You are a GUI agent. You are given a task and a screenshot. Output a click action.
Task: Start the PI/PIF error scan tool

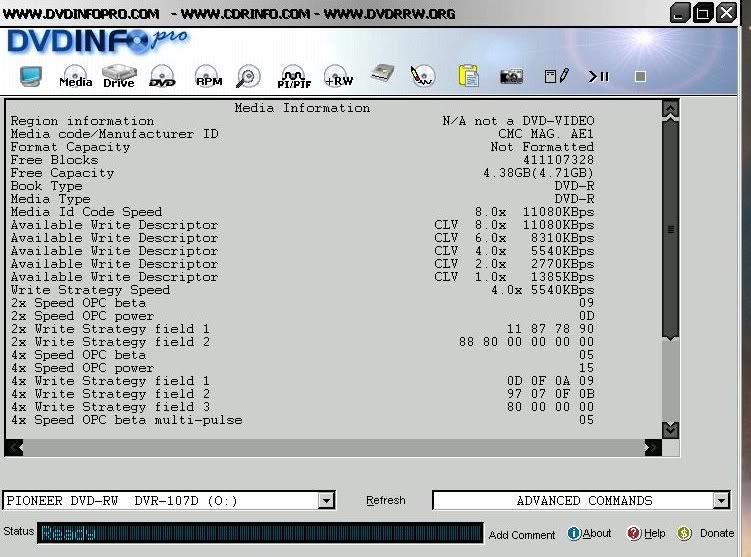(x=294, y=77)
